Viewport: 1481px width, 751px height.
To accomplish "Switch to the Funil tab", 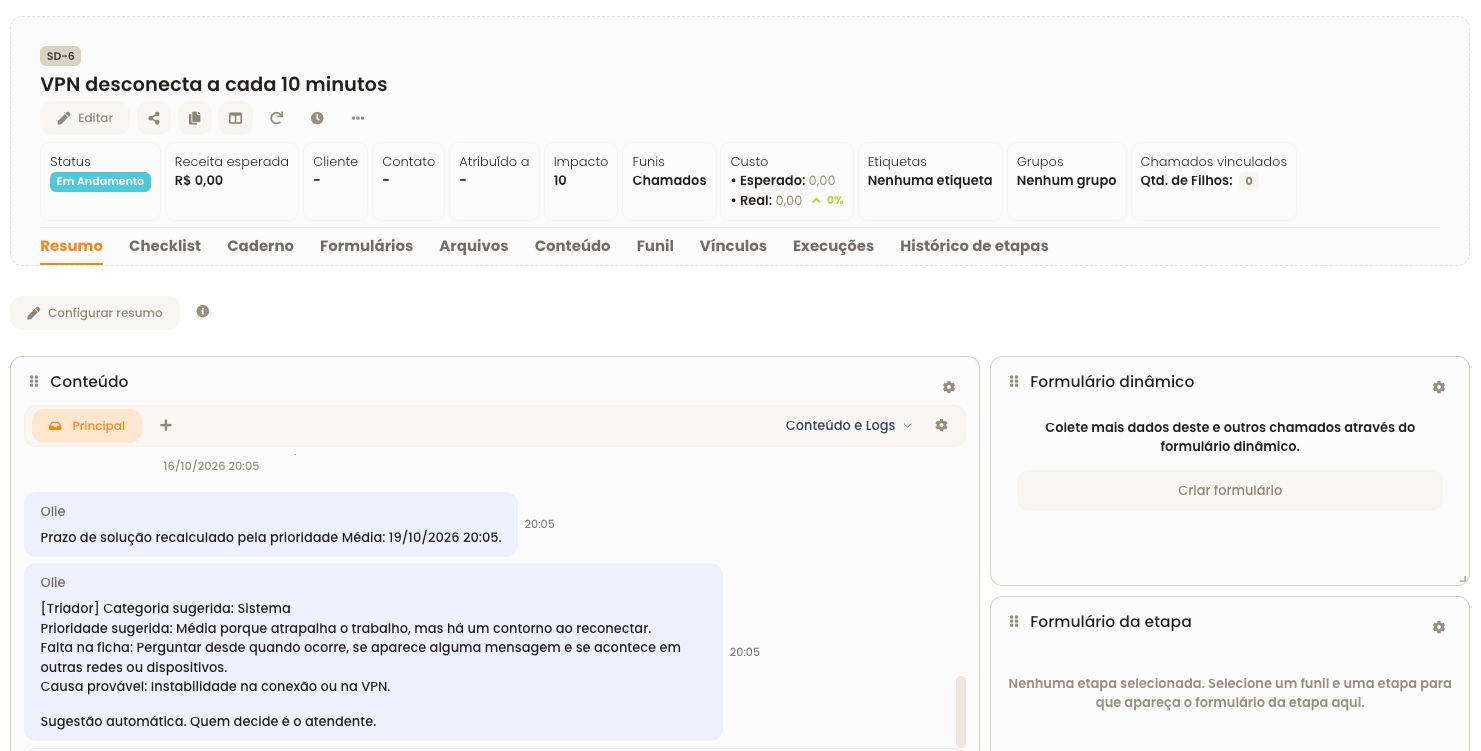I will tap(655, 246).
